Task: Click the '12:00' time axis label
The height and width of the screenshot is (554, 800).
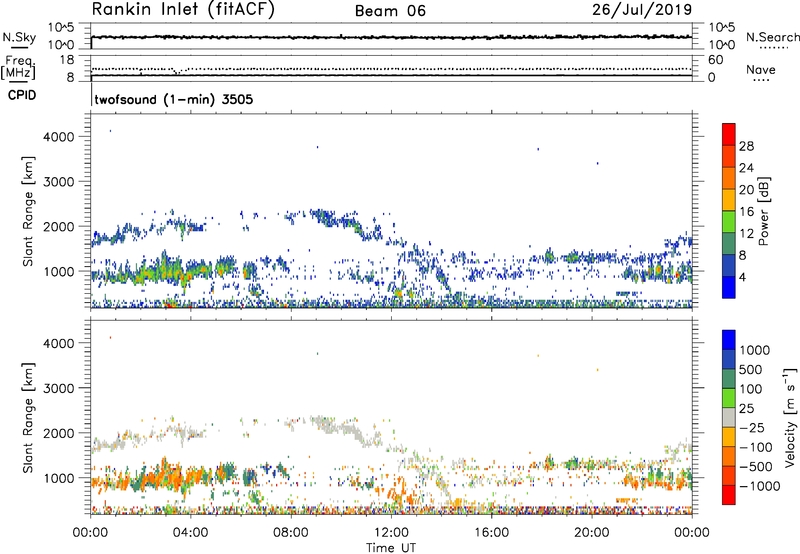Action: pyautogui.click(x=391, y=533)
